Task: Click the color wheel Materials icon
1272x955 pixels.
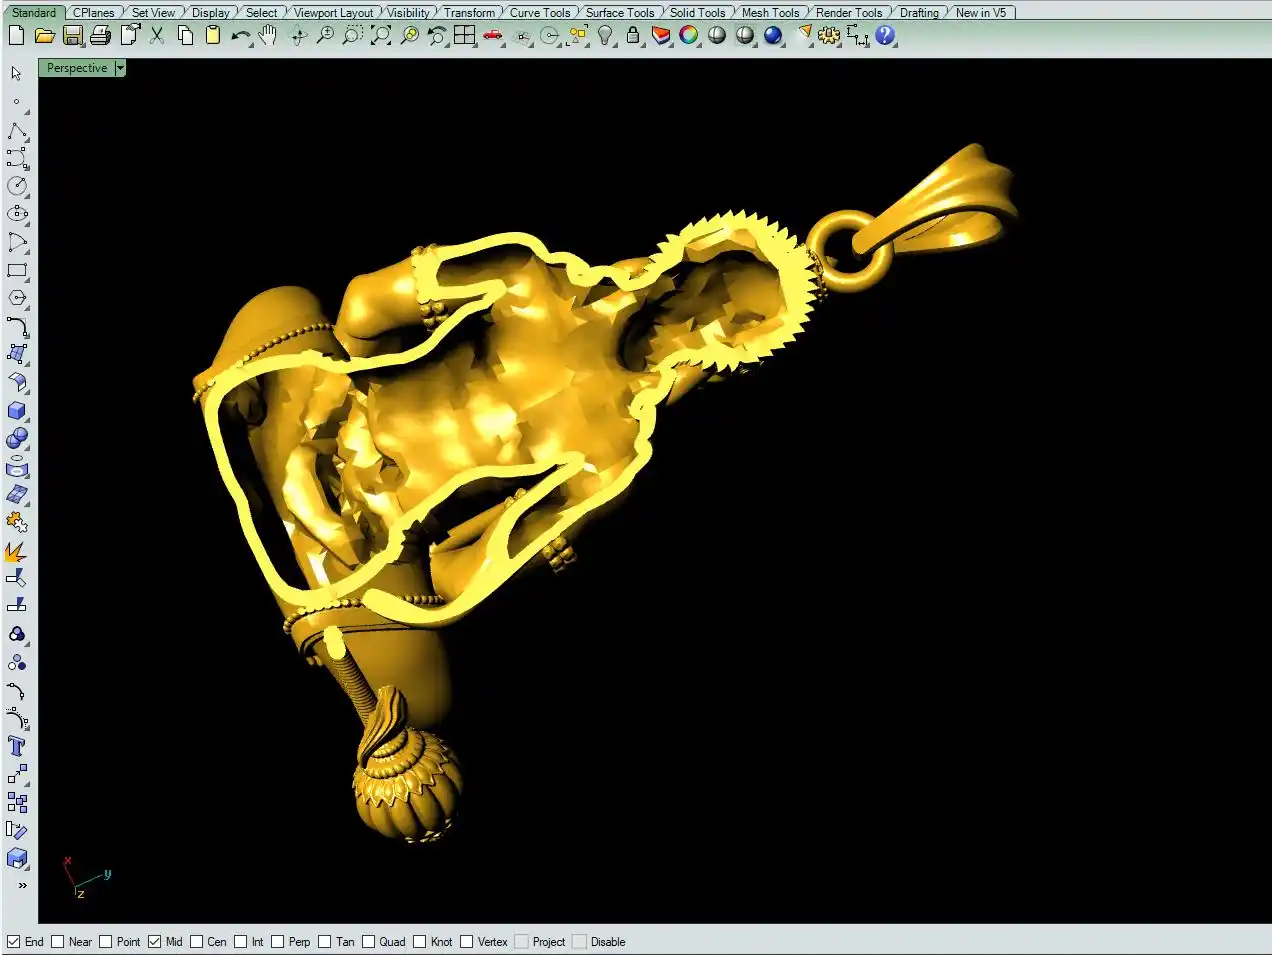Action: [x=689, y=36]
